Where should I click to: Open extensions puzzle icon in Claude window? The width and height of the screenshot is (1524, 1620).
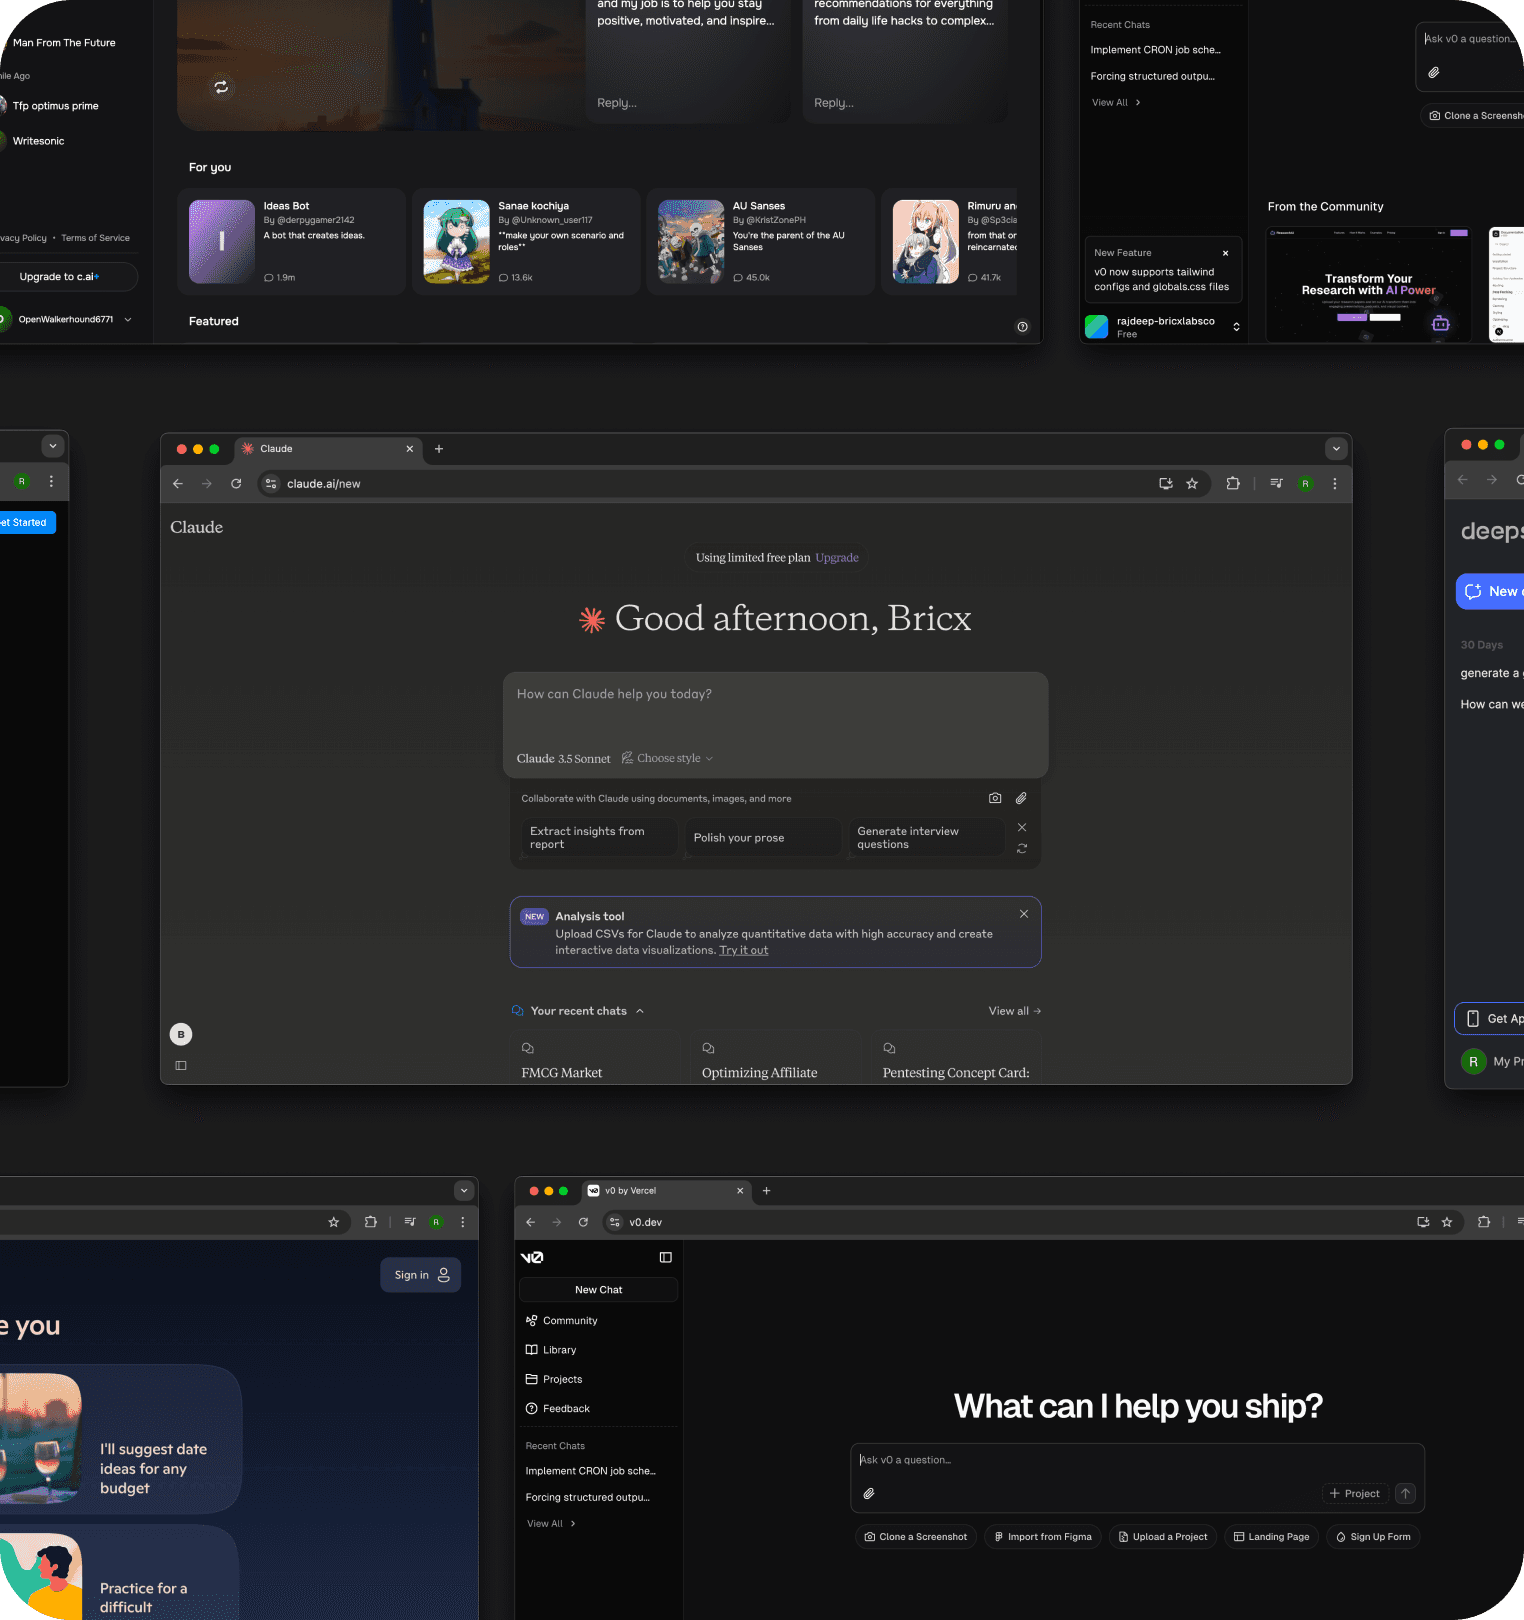(x=1233, y=484)
